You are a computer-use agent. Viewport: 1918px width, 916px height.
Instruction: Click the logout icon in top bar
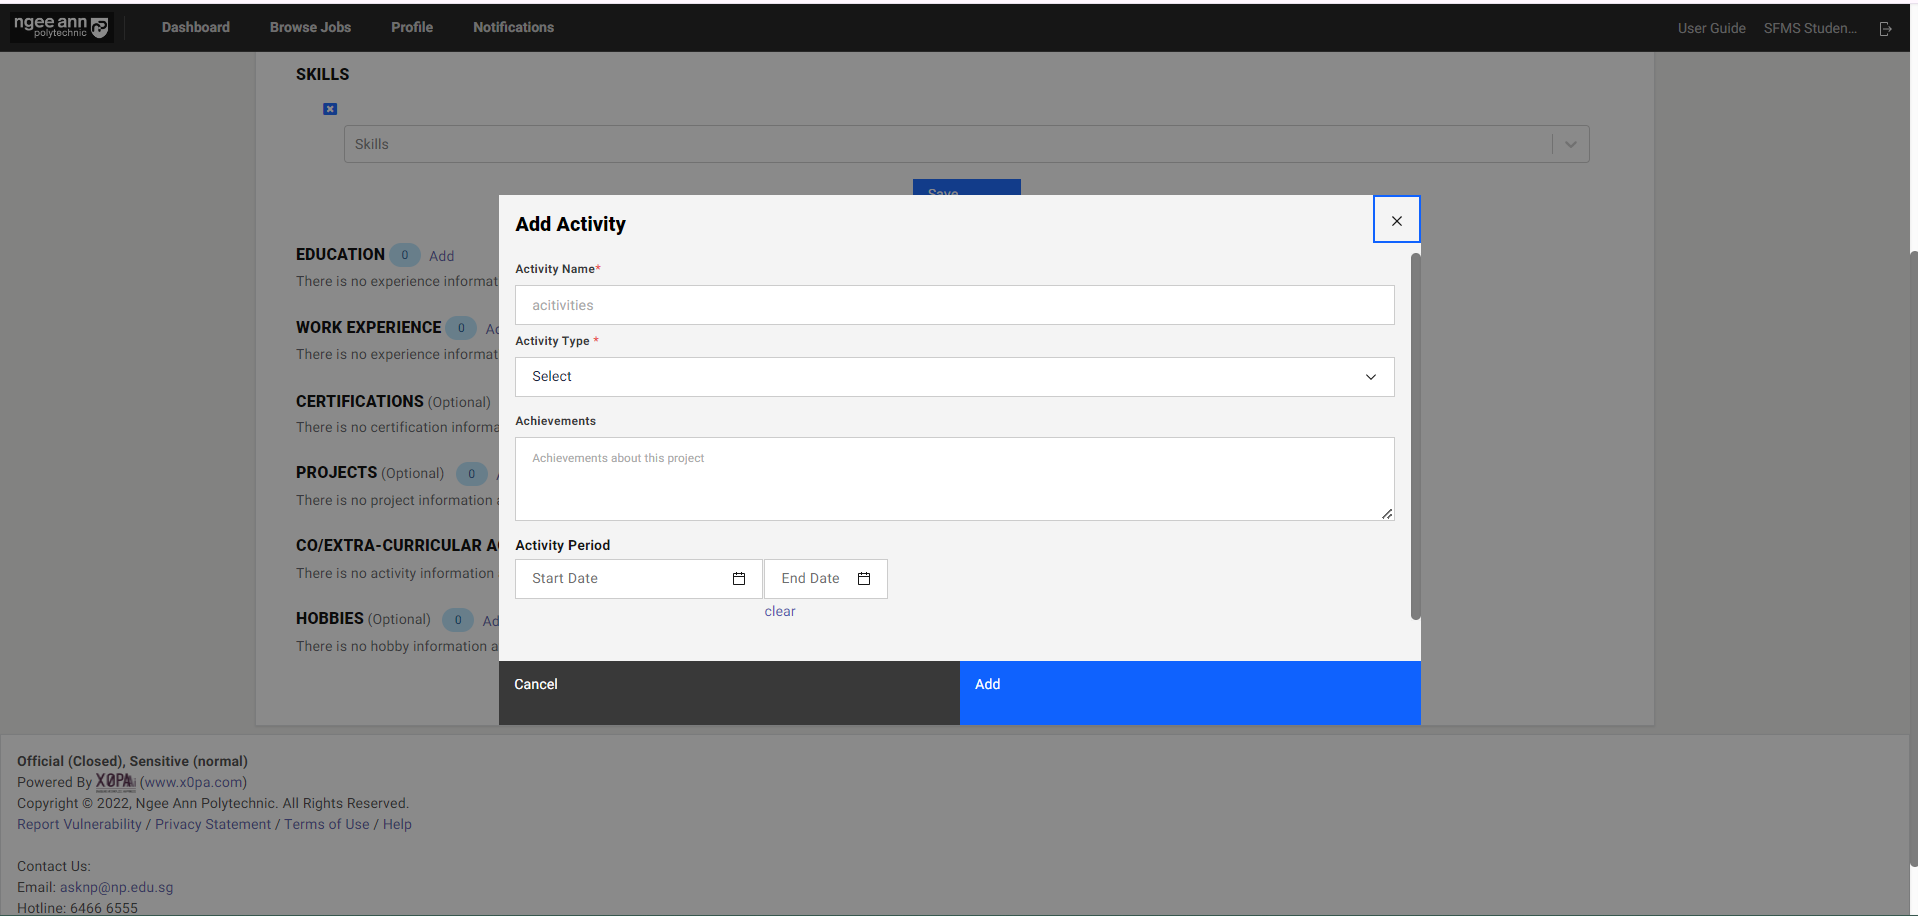tap(1885, 29)
